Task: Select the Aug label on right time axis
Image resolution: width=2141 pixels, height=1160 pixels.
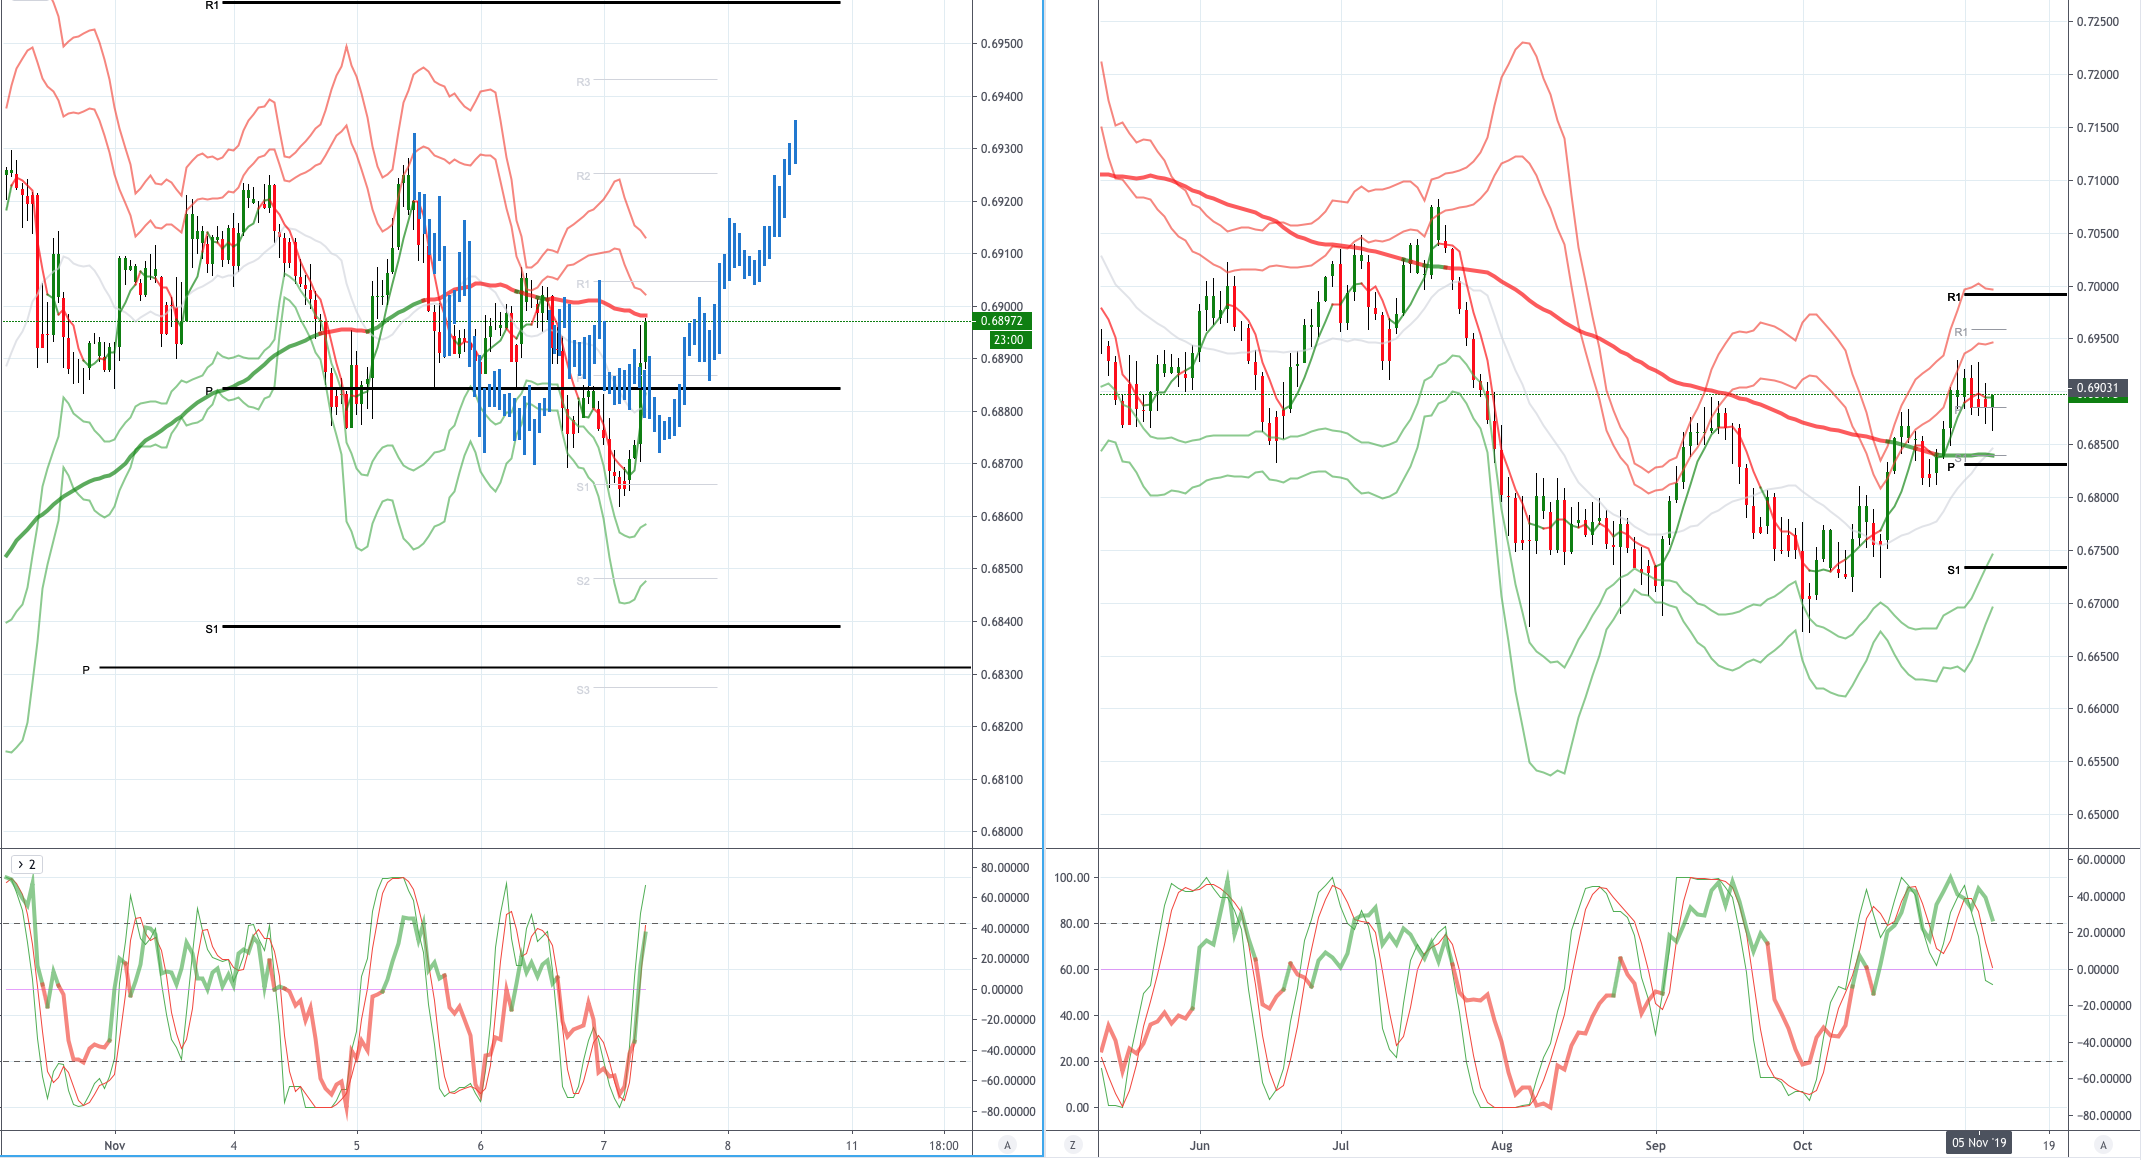Action: click(x=1501, y=1146)
